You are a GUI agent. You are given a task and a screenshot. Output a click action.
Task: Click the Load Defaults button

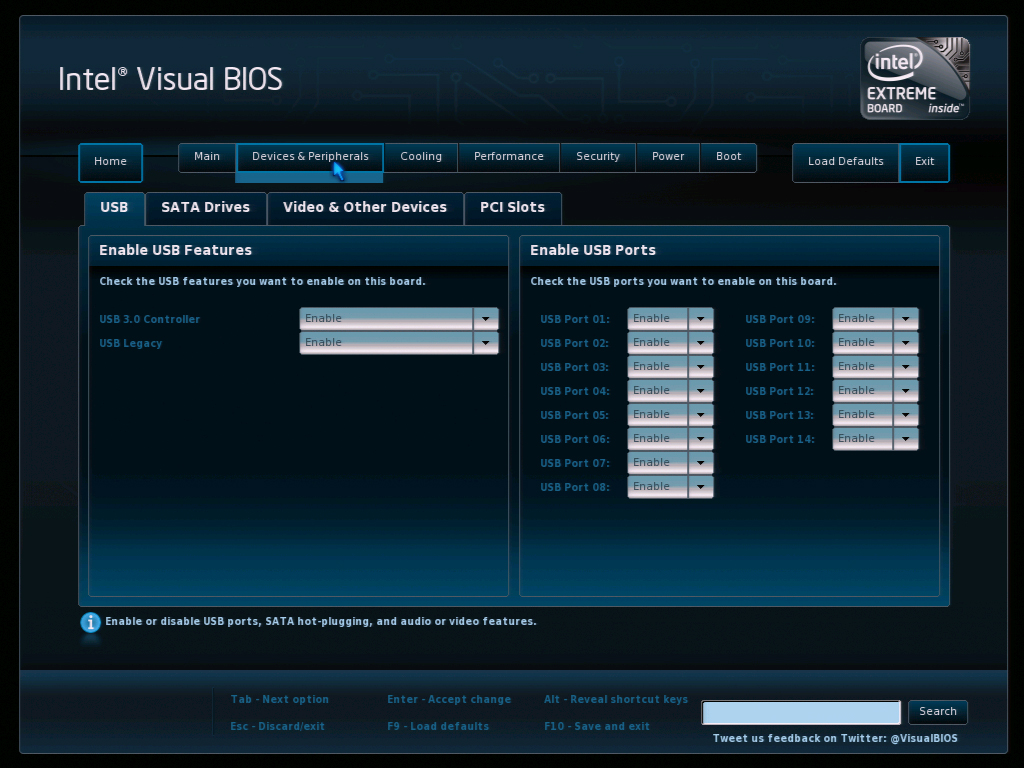845,162
